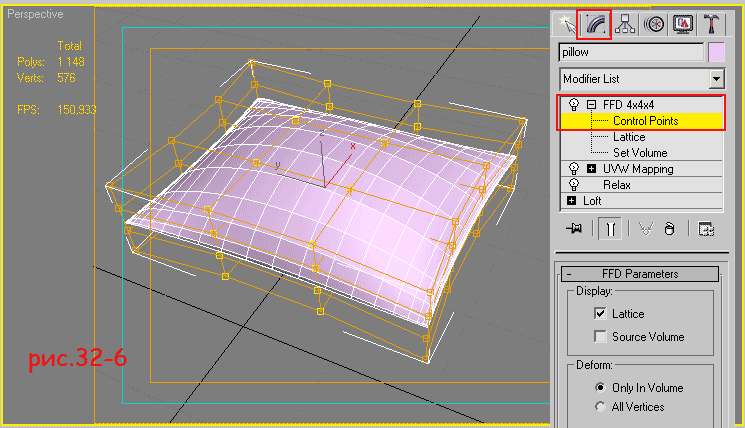Screen dimensions: 745x428
Task: Open the Display panel tab
Action: (684, 23)
